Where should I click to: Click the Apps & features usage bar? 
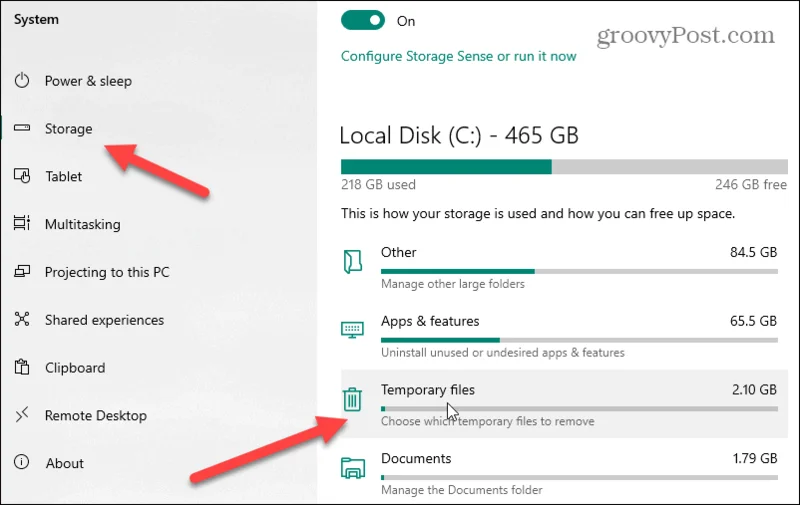(579, 340)
